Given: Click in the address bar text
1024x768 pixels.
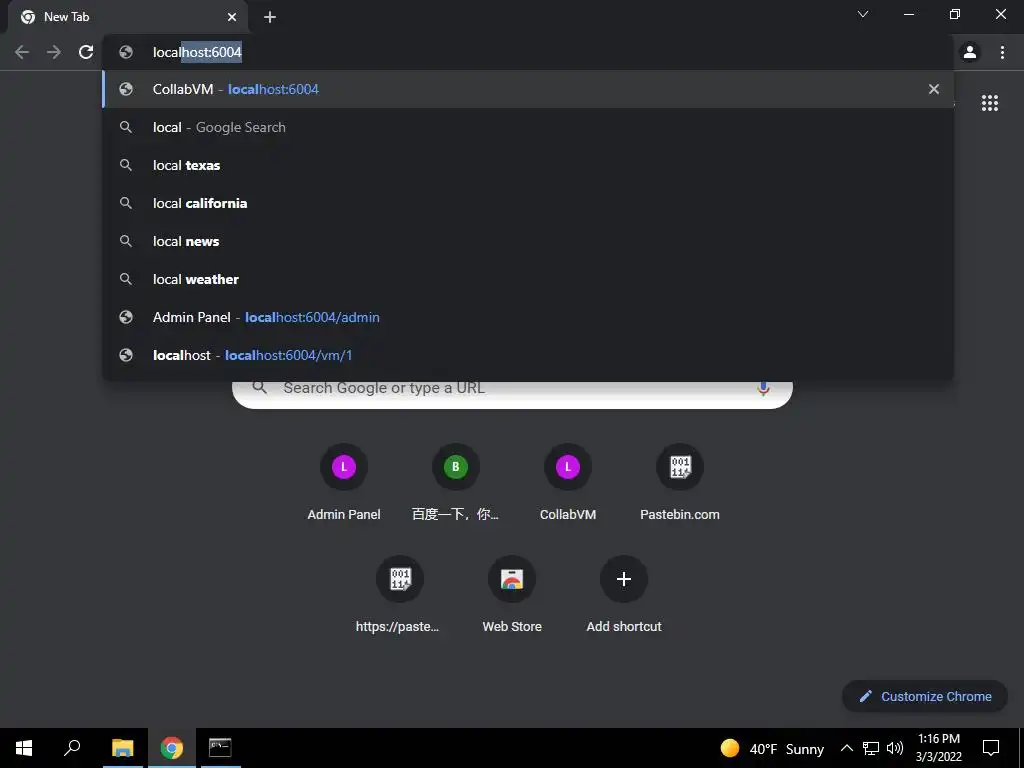Looking at the screenshot, I should coord(197,52).
